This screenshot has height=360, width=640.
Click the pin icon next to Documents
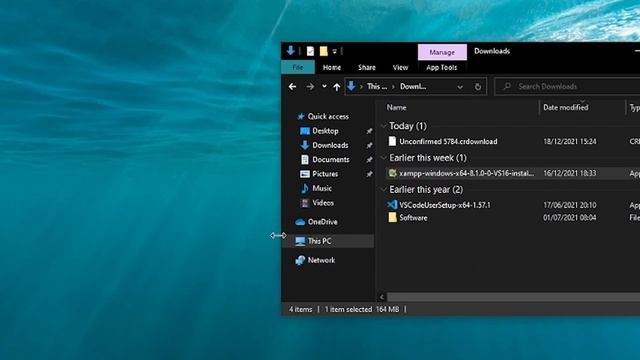click(x=369, y=160)
